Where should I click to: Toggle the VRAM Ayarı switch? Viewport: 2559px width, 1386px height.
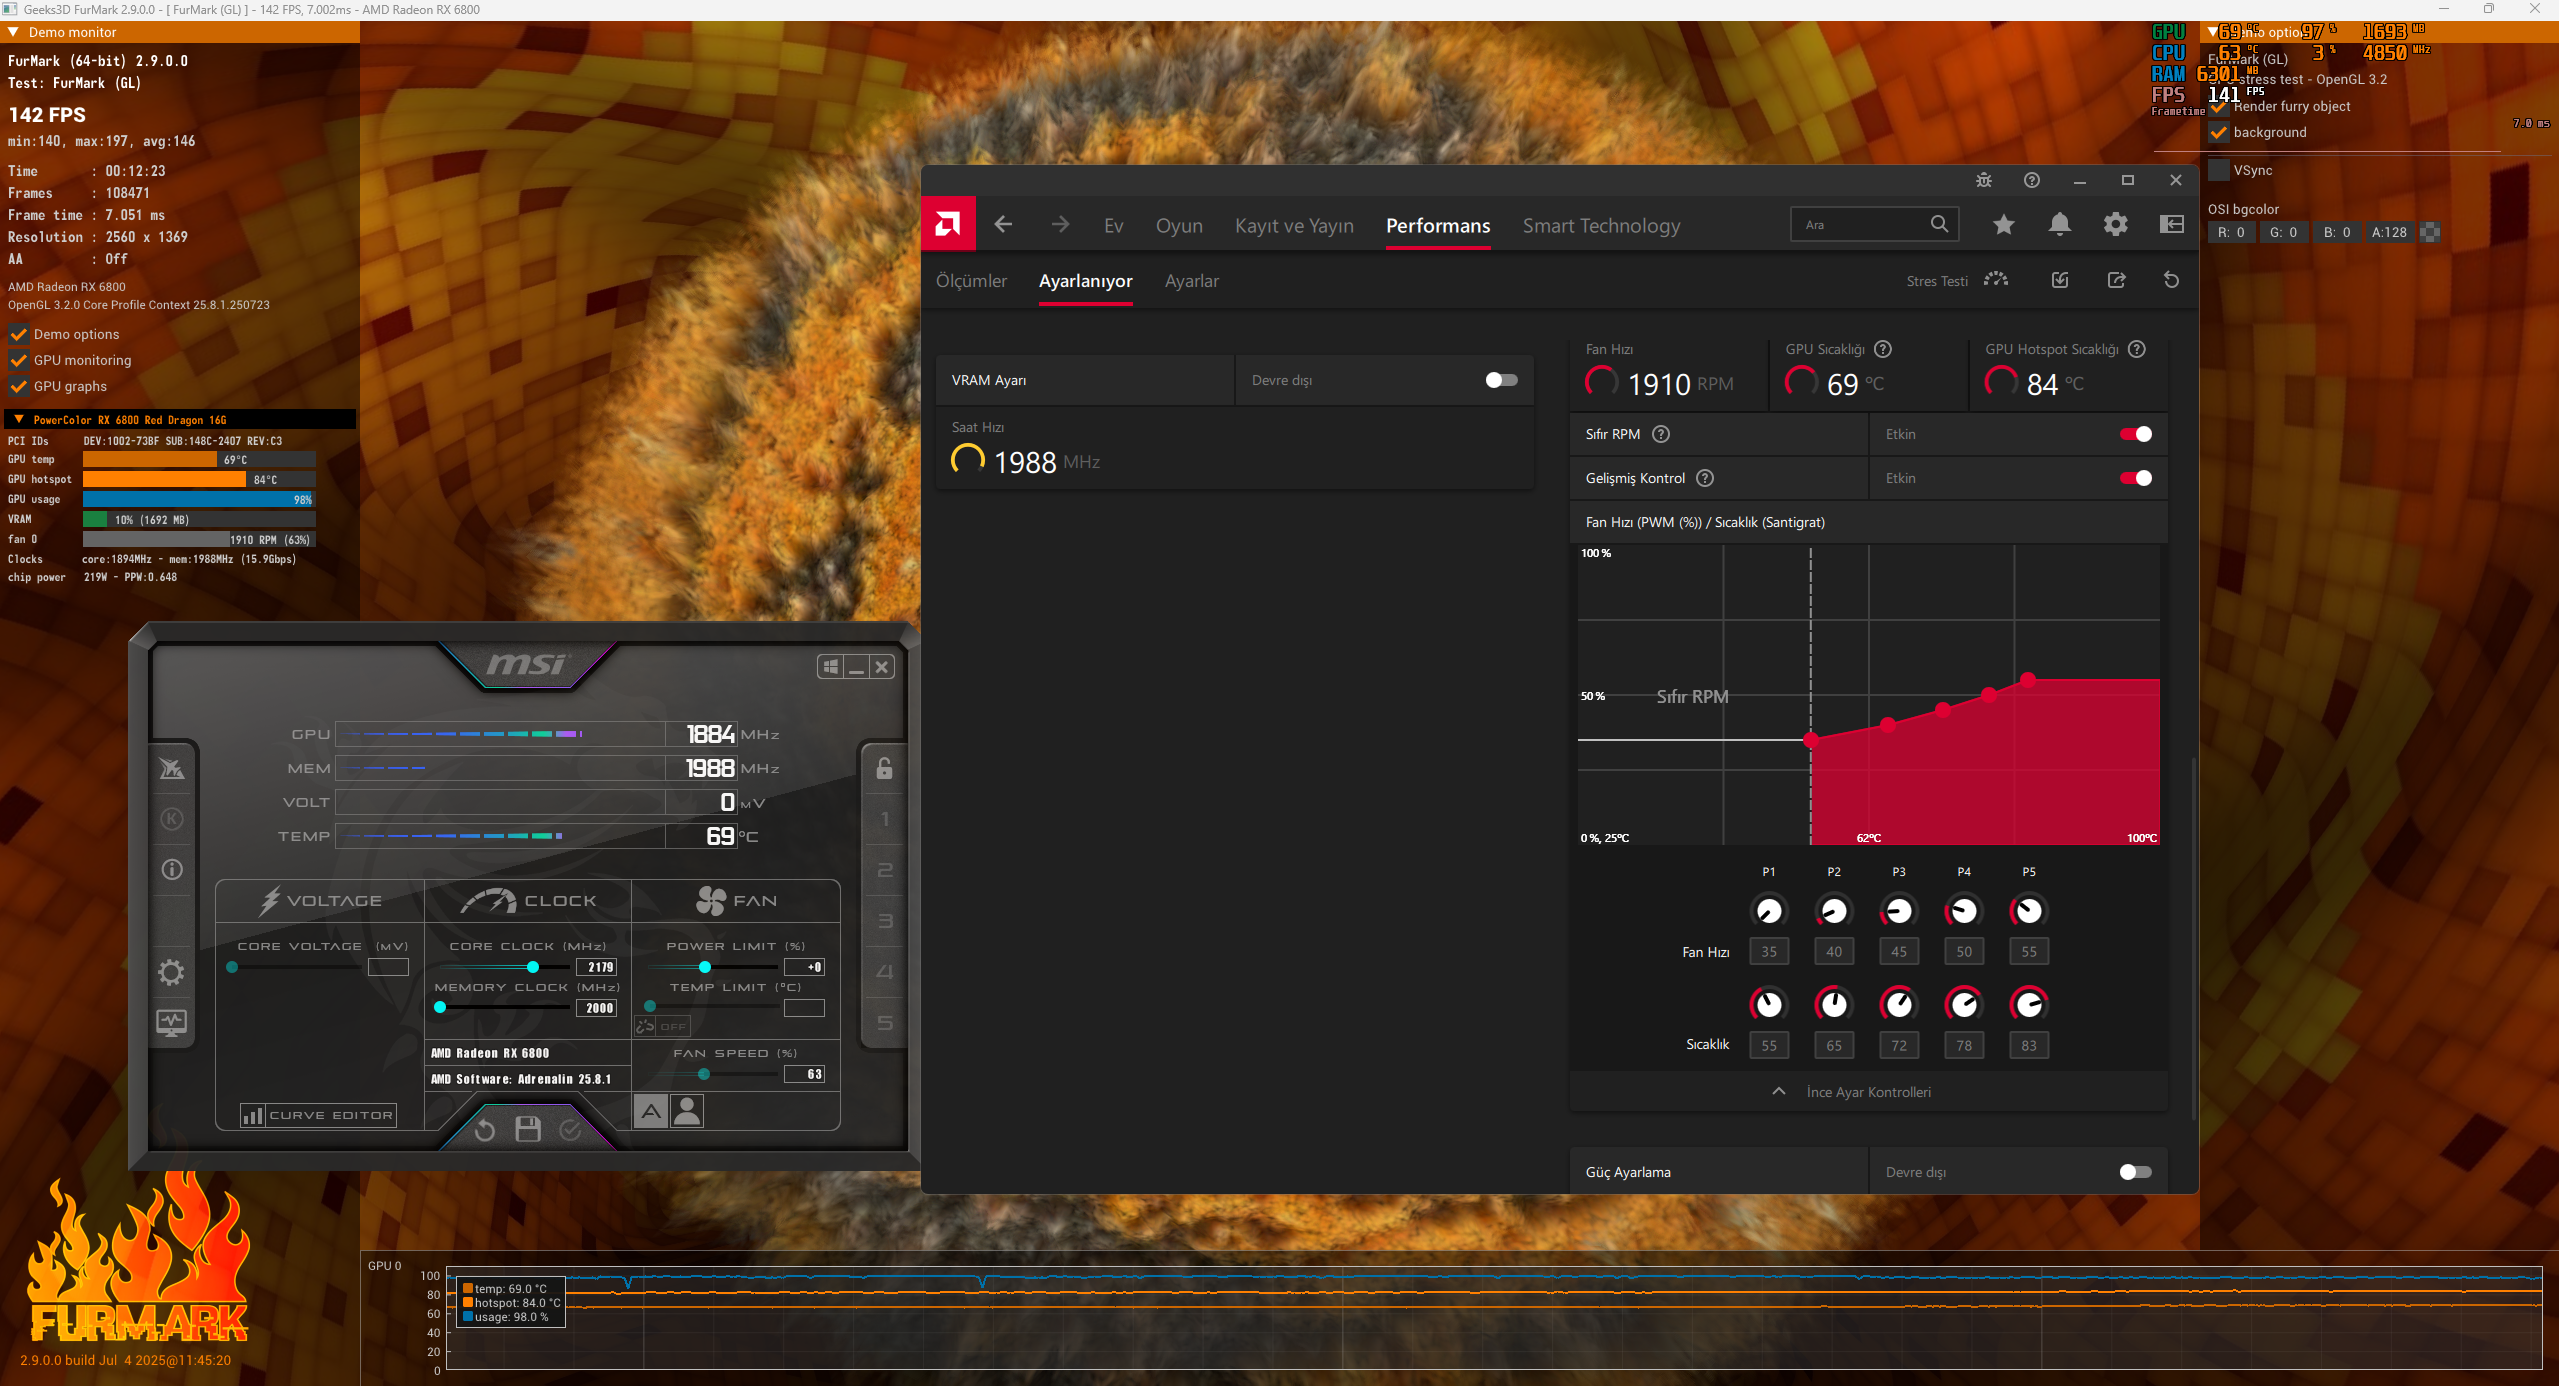[1501, 380]
